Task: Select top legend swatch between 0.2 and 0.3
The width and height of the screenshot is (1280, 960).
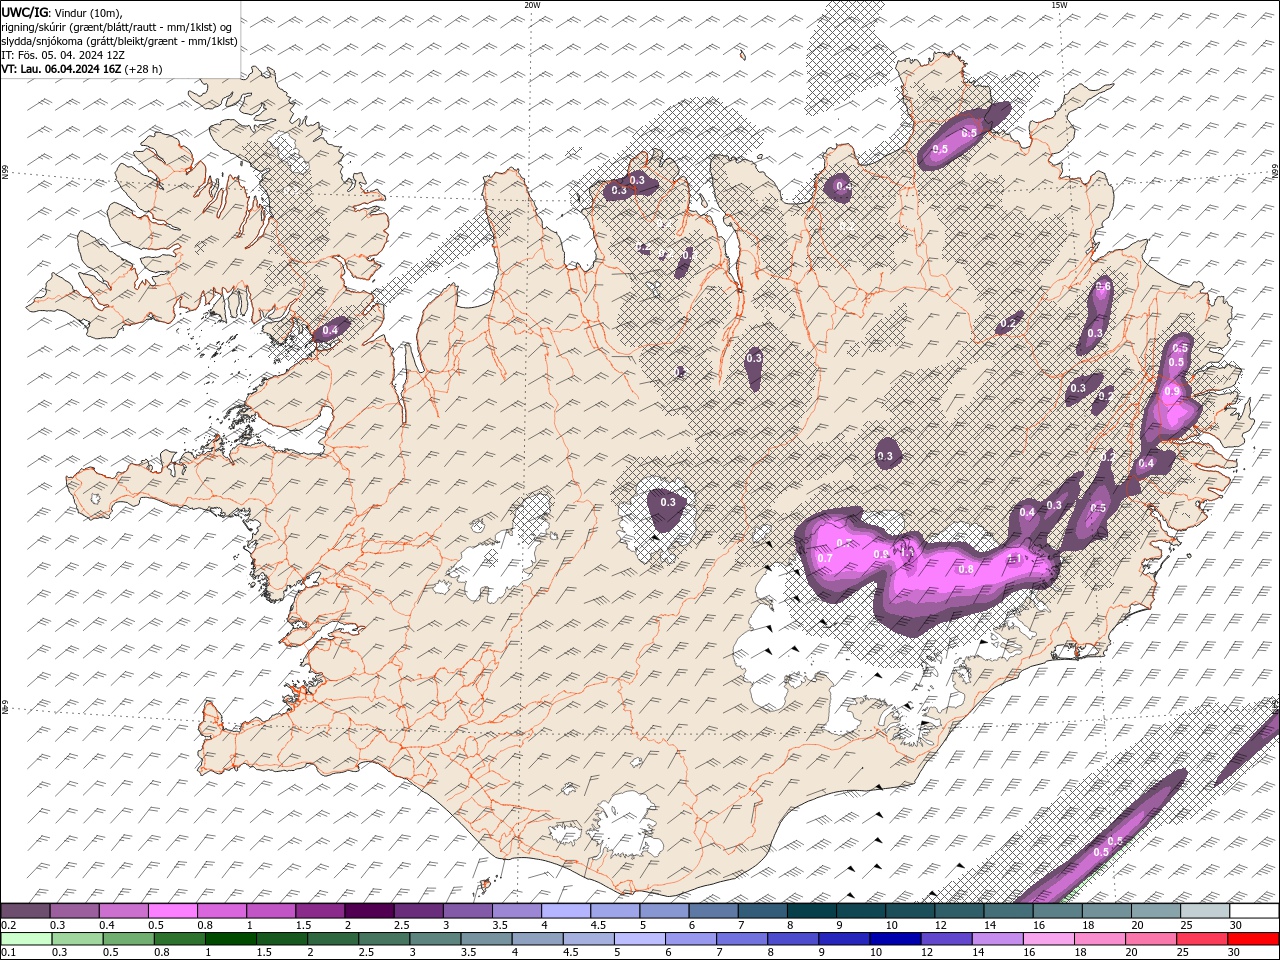Action: [26, 911]
